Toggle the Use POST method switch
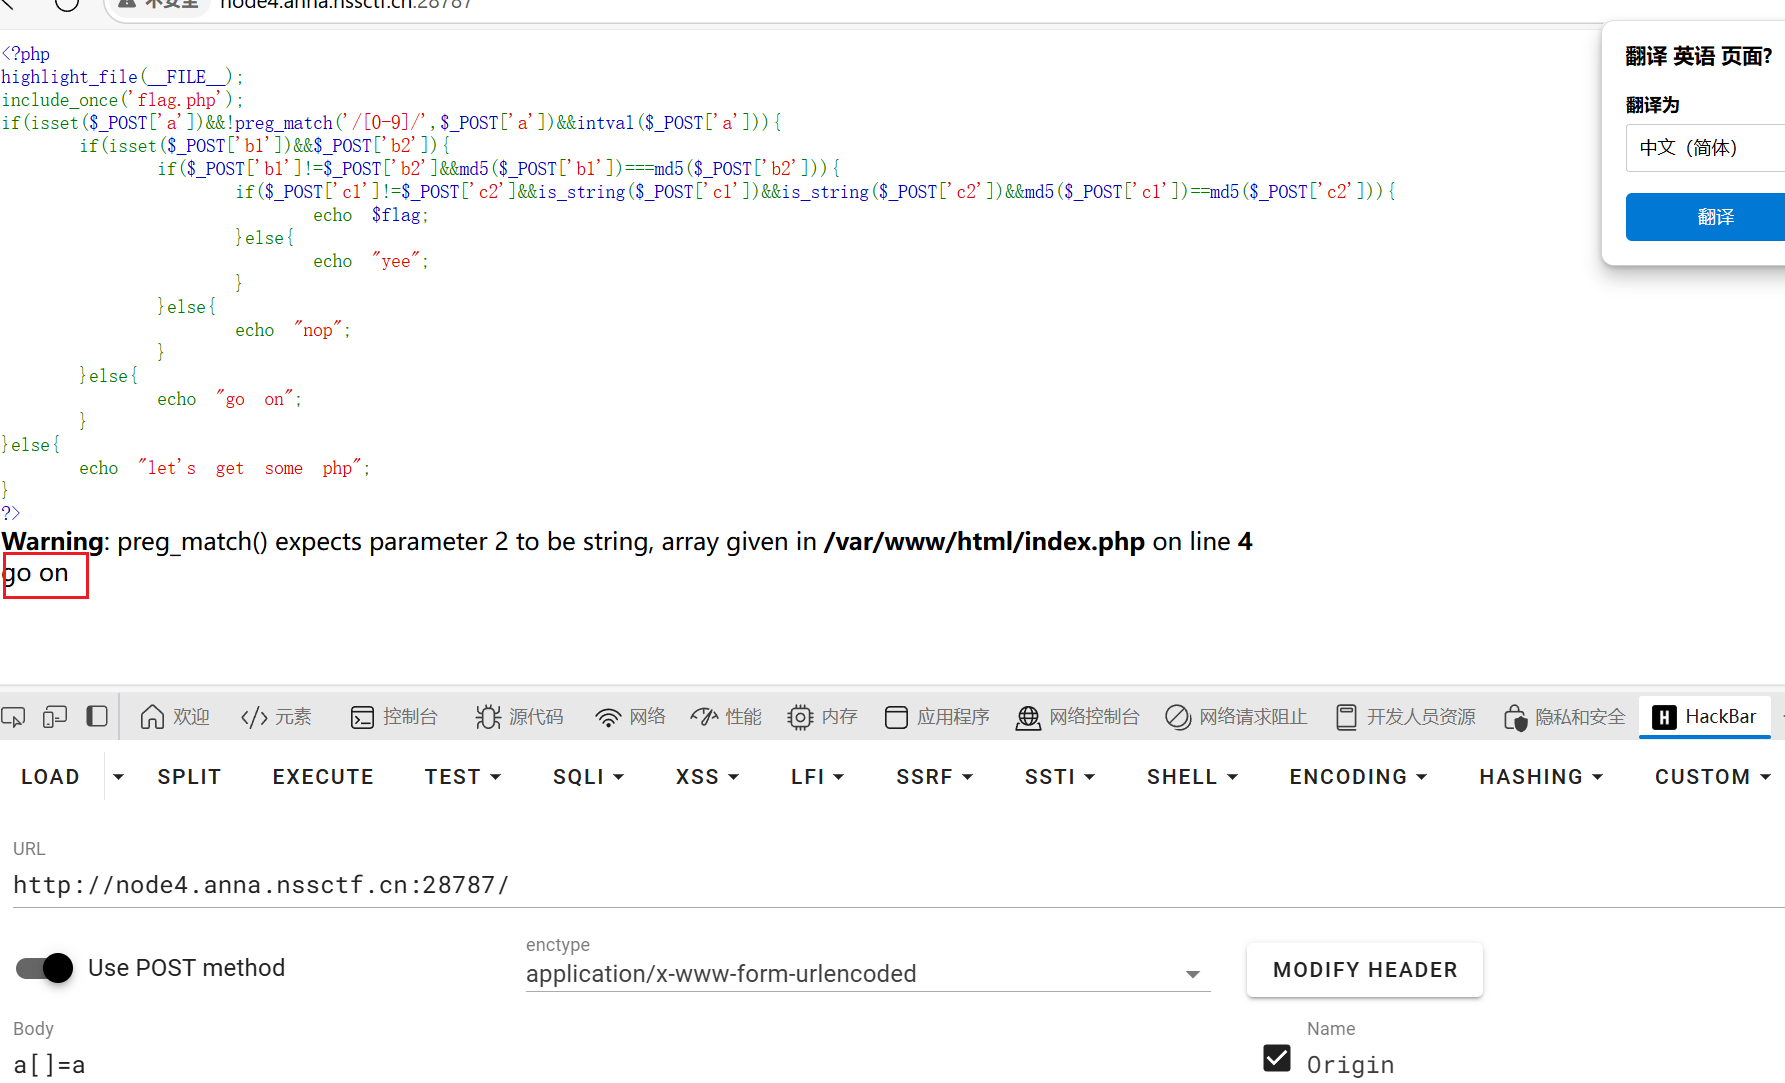The width and height of the screenshot is (1785, 1083). [45, 968]
